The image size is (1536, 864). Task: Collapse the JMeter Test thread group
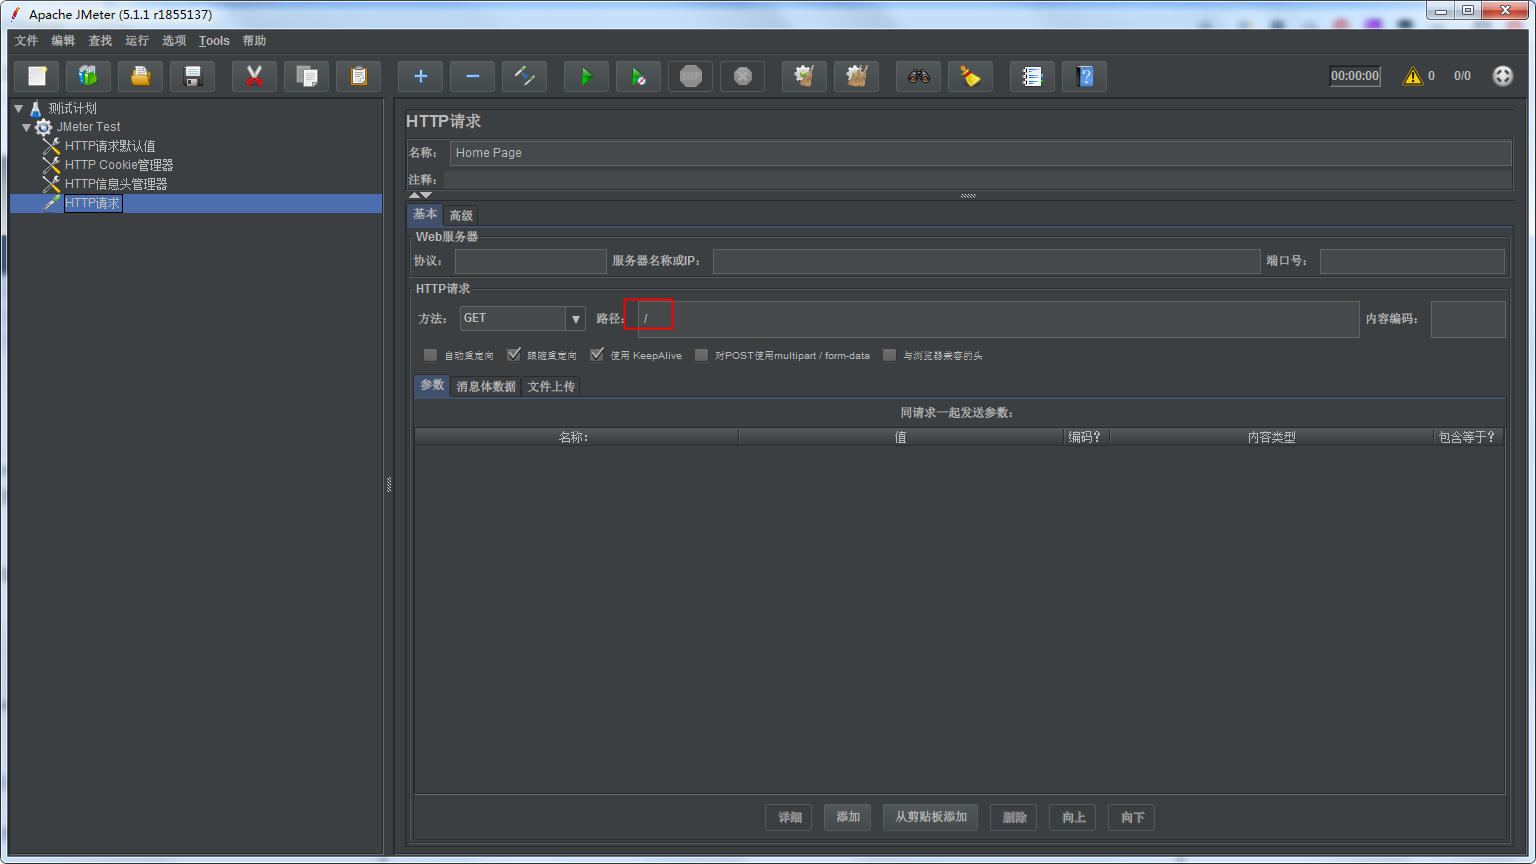pos(27,127)
